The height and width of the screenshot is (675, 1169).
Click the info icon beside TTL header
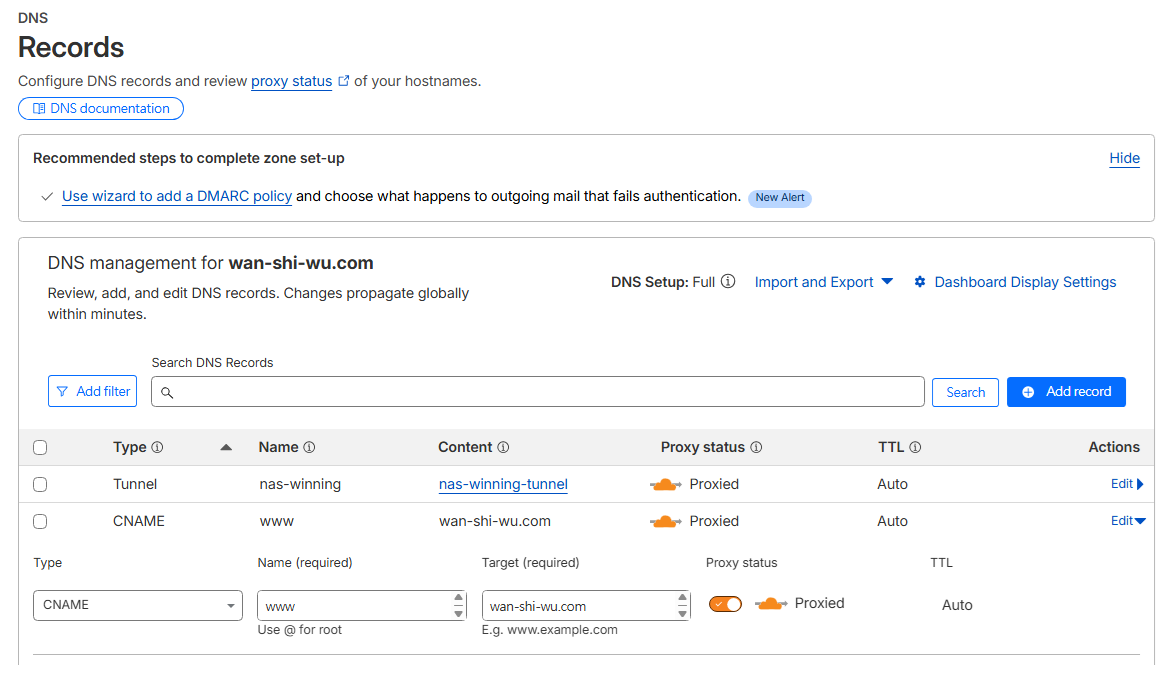(915, 448)
